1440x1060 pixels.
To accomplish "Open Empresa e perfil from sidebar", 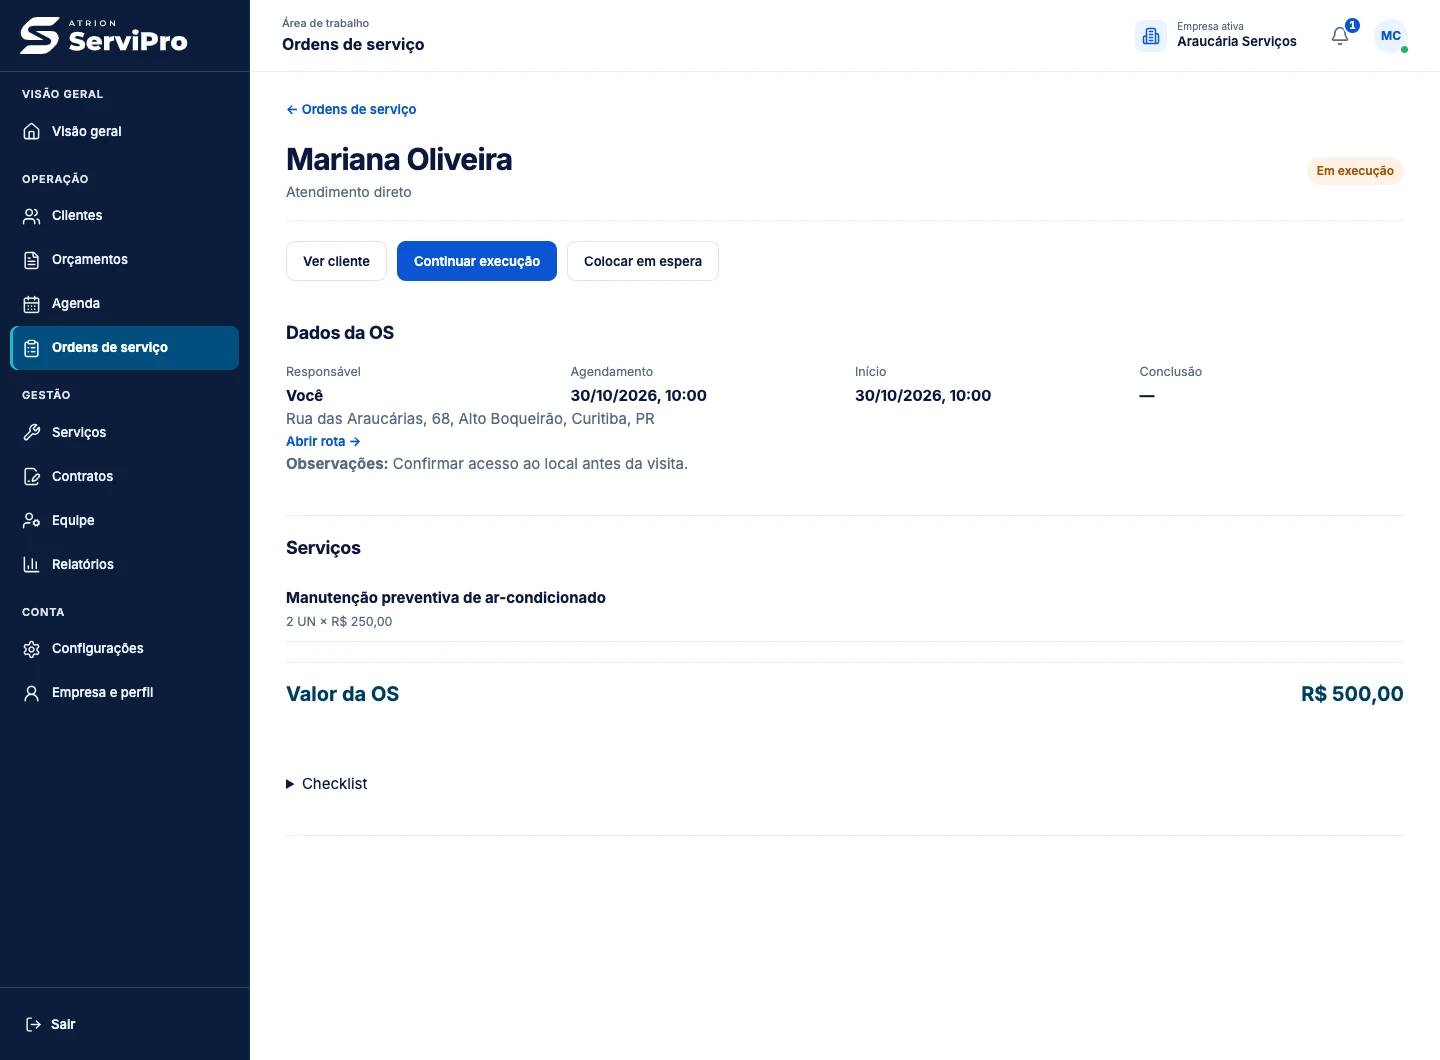I will pos(125,693).
